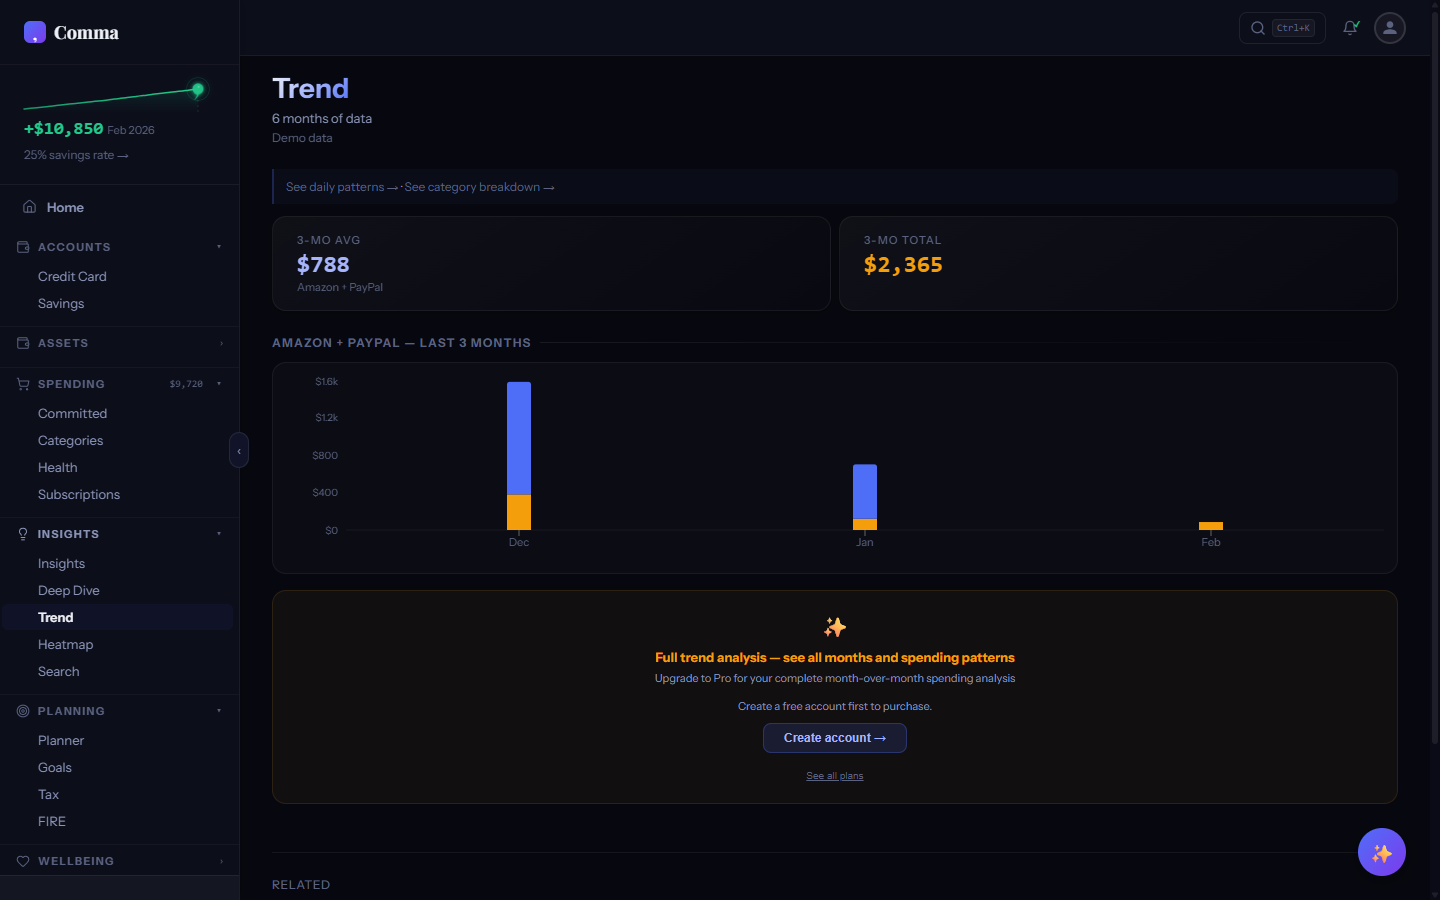Click the sparkle icon above the upgrade message
The height and width of the screenshot is (900, 1440).
pos(834,628)
